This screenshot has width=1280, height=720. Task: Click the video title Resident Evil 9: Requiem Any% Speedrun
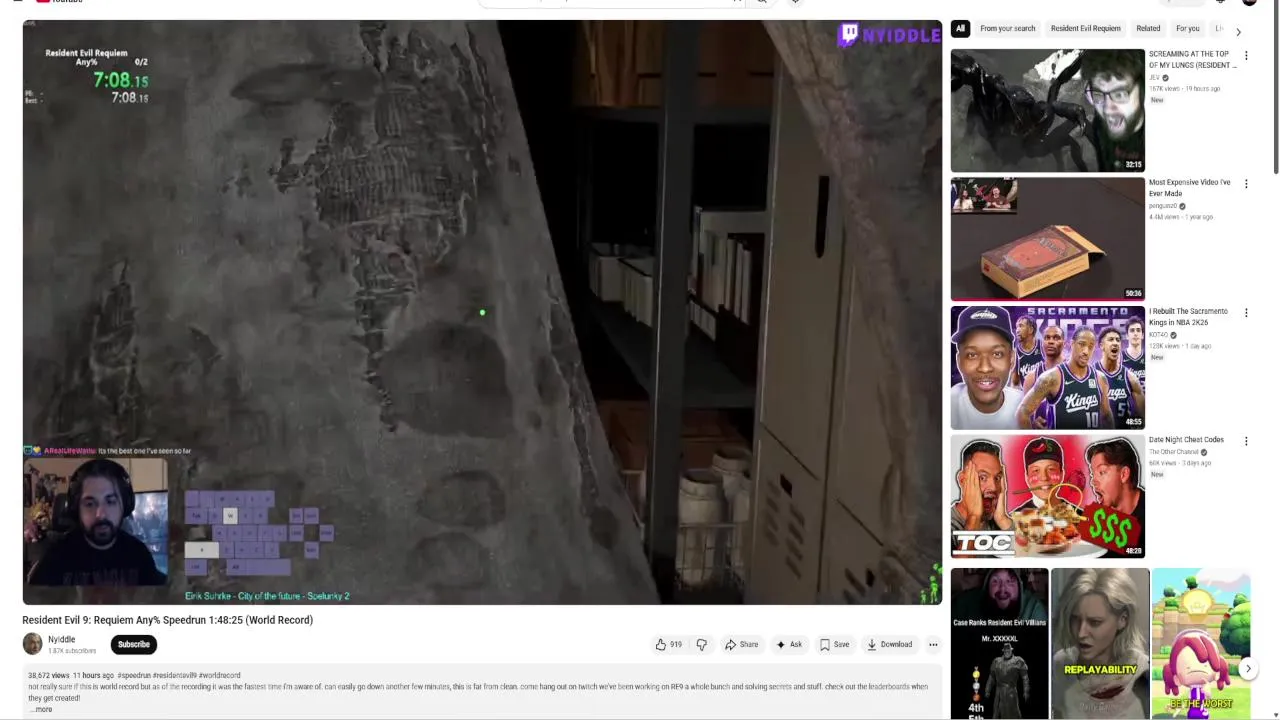tap(168, 620)
